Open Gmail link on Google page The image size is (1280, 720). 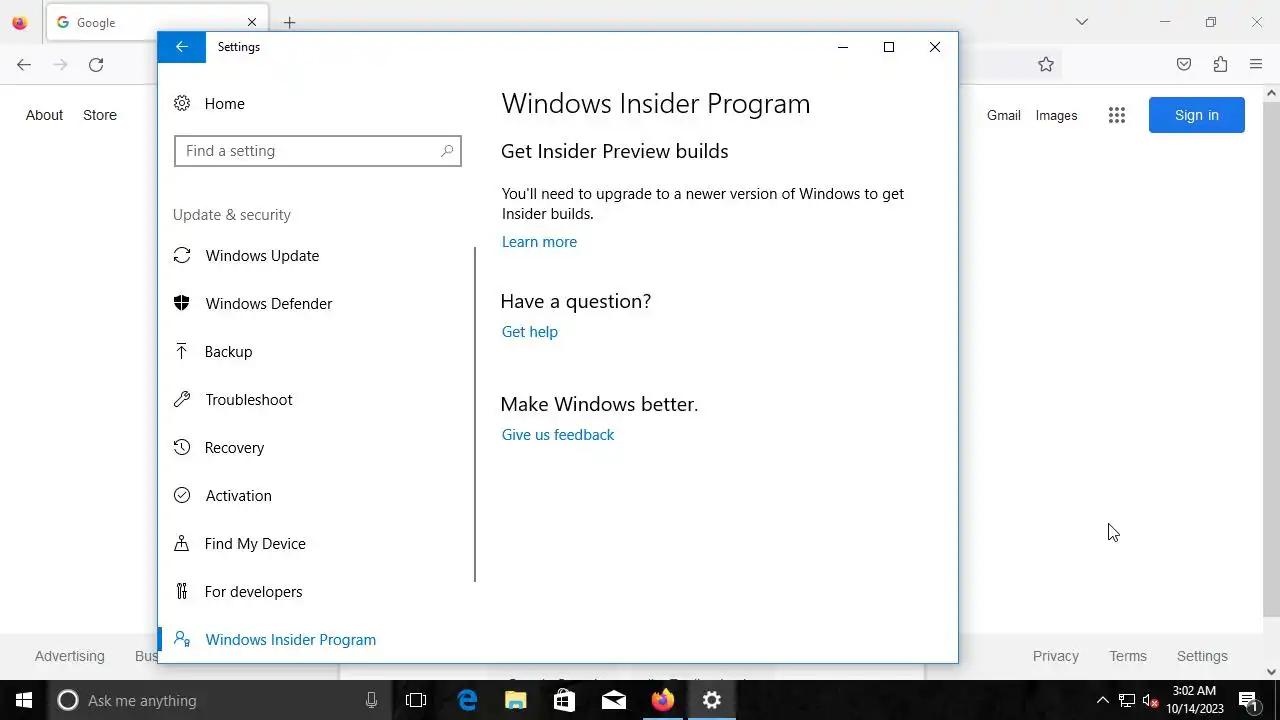point(1004,115)
